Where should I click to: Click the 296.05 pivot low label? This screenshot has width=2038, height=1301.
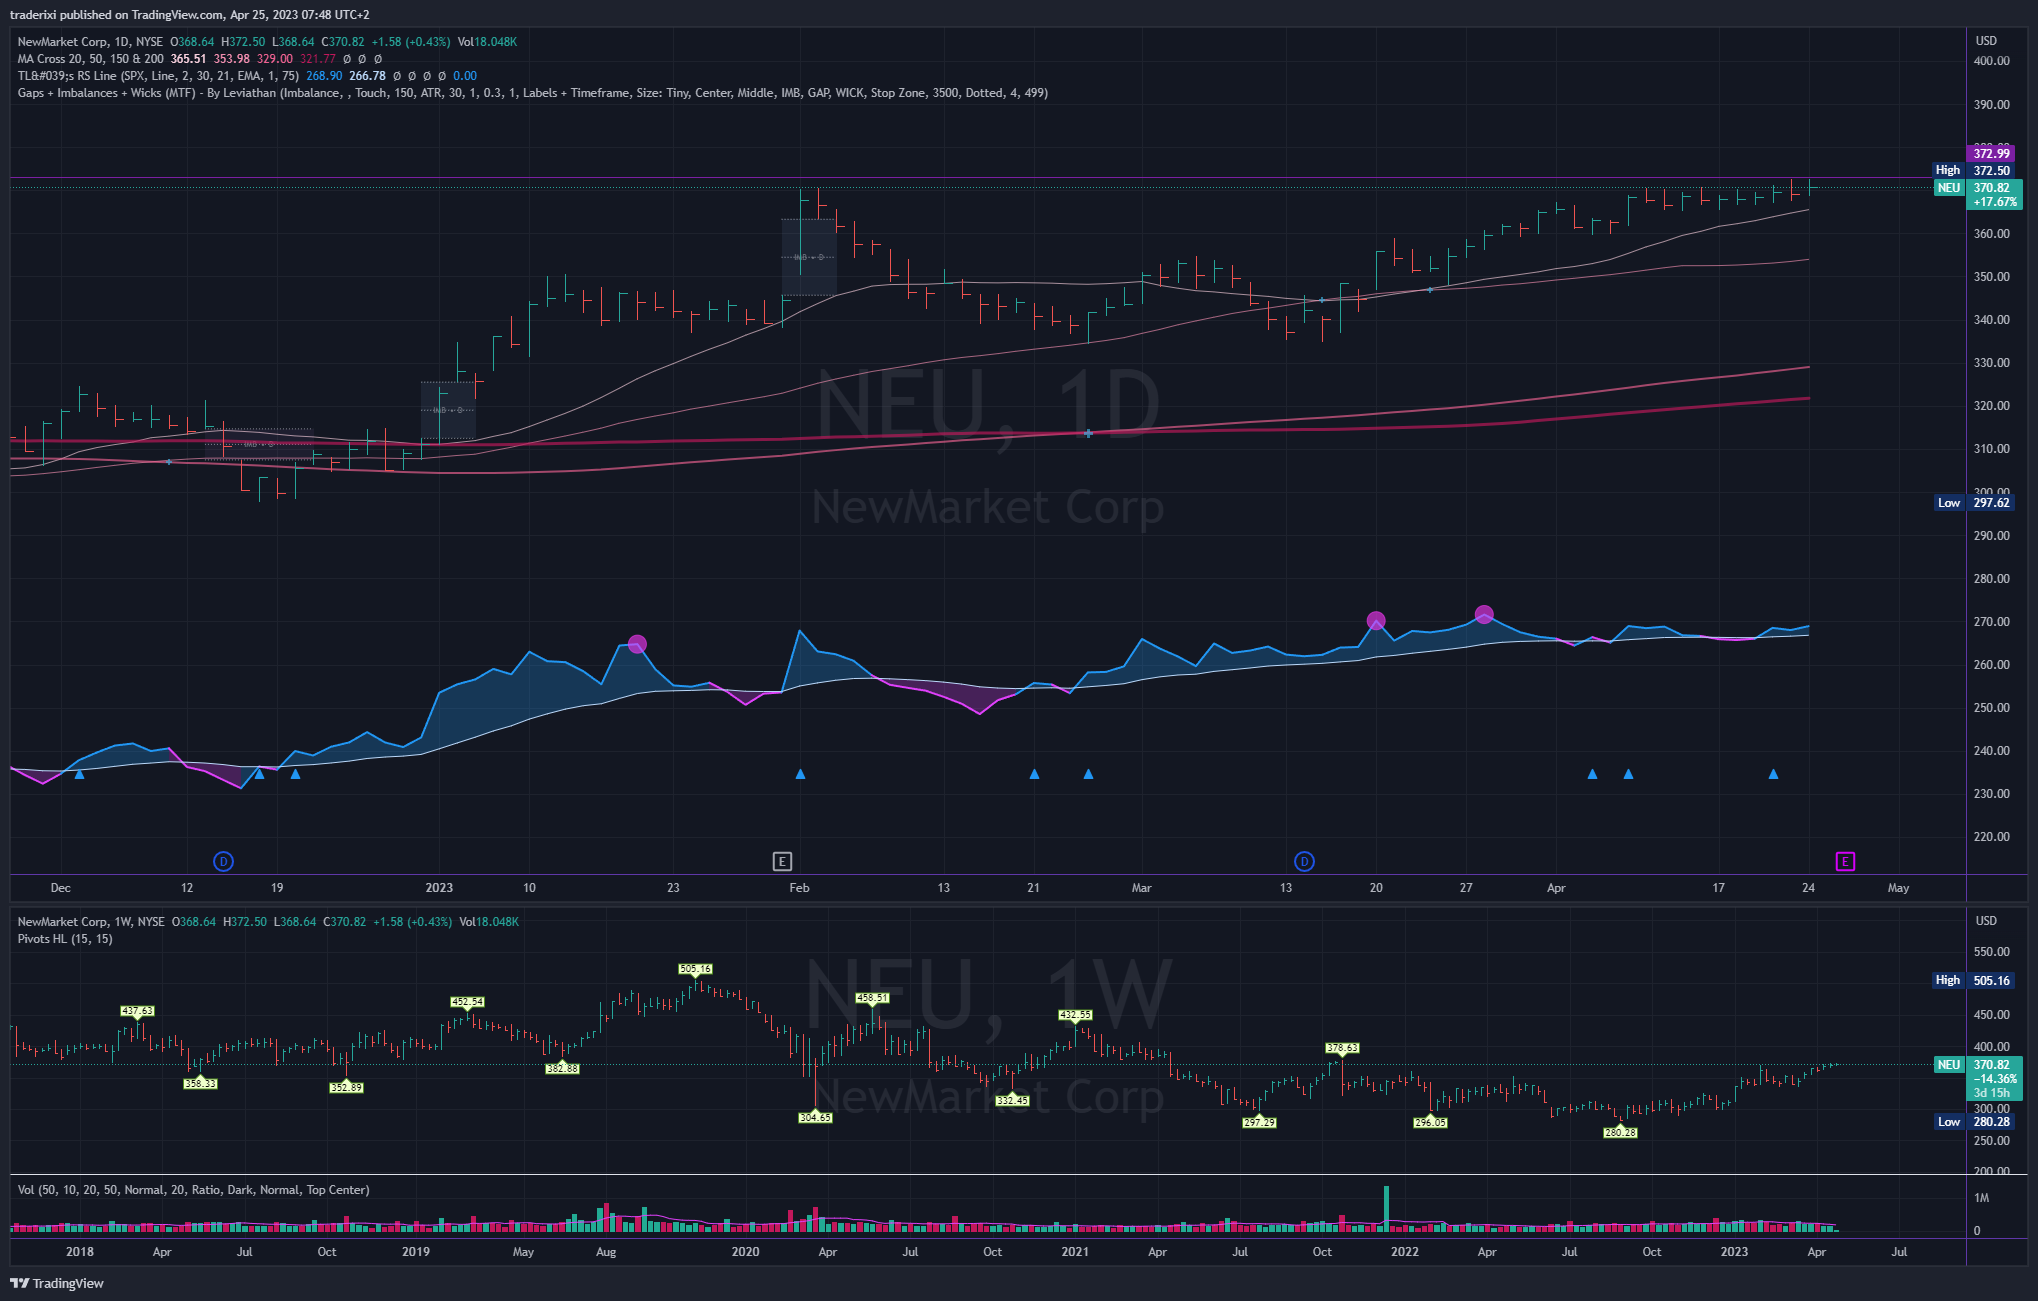coord(1430,1122)
